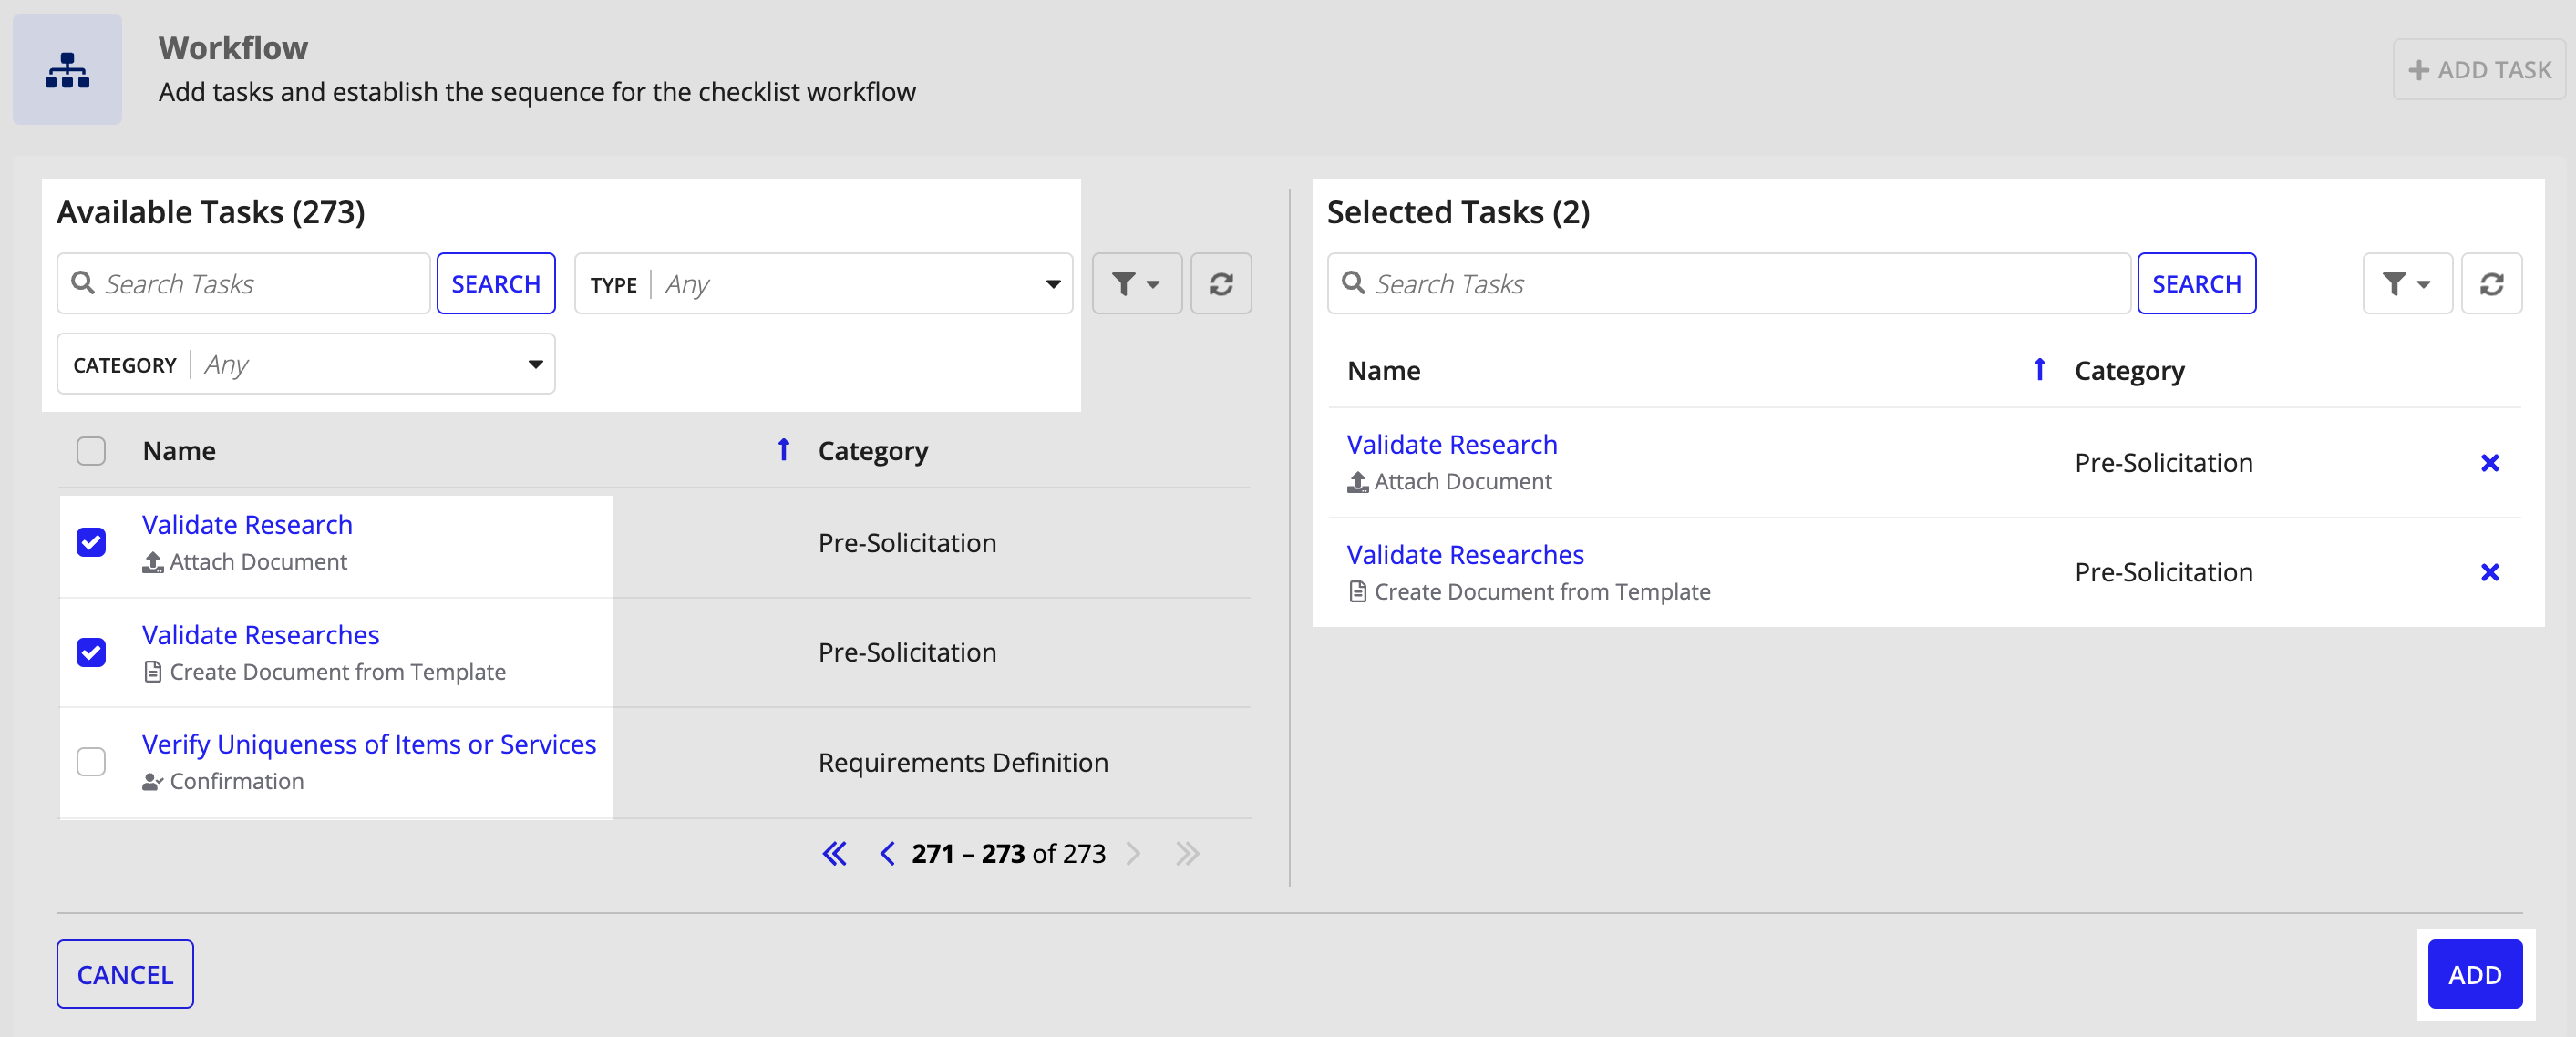Open the Type dropdown

823,284
